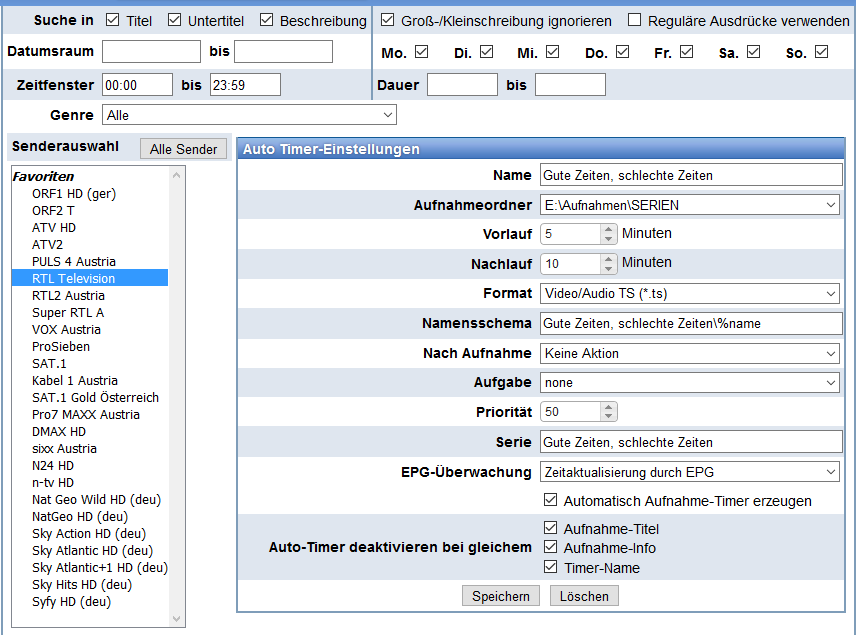Open the Genre dropdown
The image size is (856, 635).
[x=250, y=116]
